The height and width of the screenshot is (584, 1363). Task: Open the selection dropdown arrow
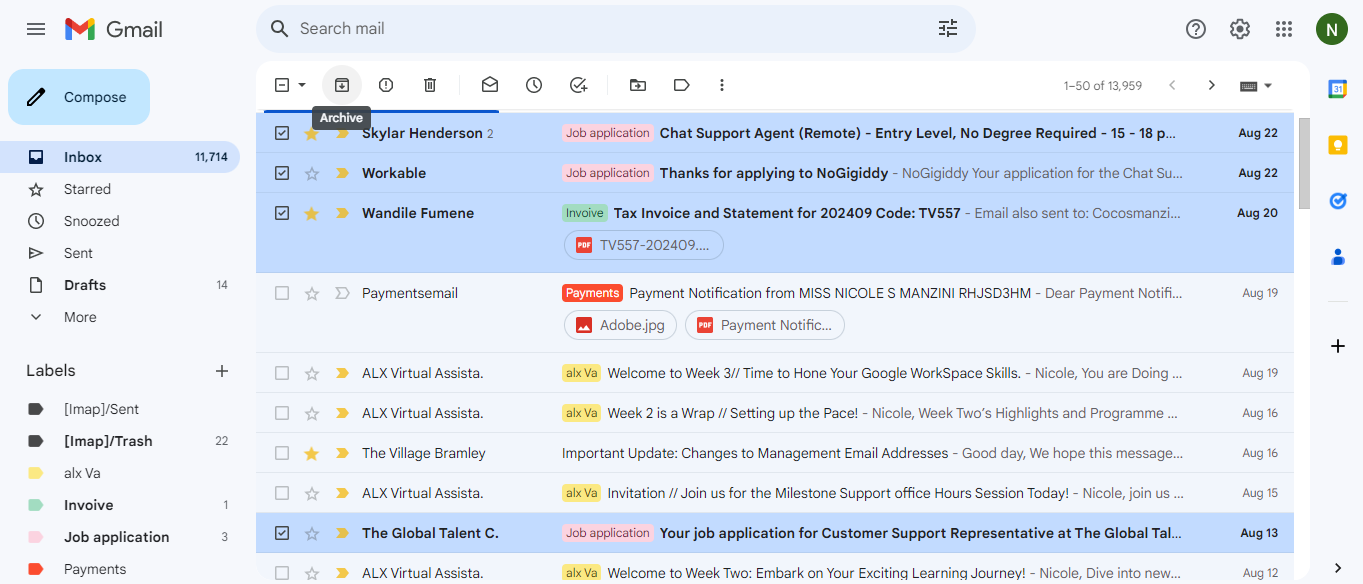pos(300,85)
